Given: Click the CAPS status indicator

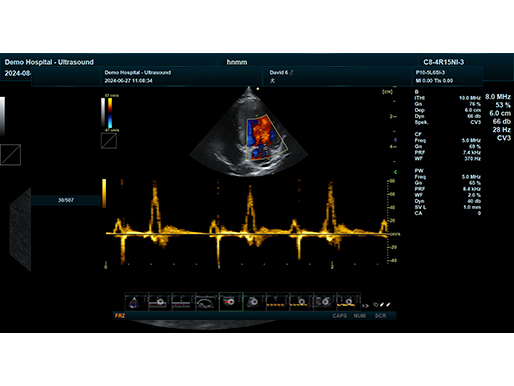Looking at the screenshot, I should [339, 316].
